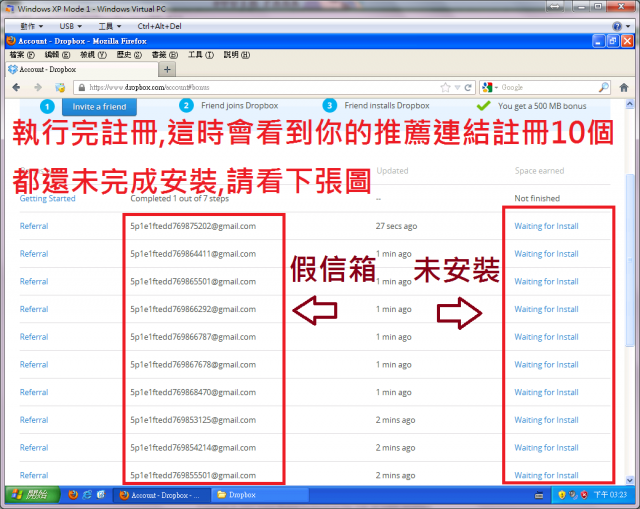Viewport: 640px width, 509px height.
Task: Go back with the Firefox back arrow
Action: coord(16,87)
